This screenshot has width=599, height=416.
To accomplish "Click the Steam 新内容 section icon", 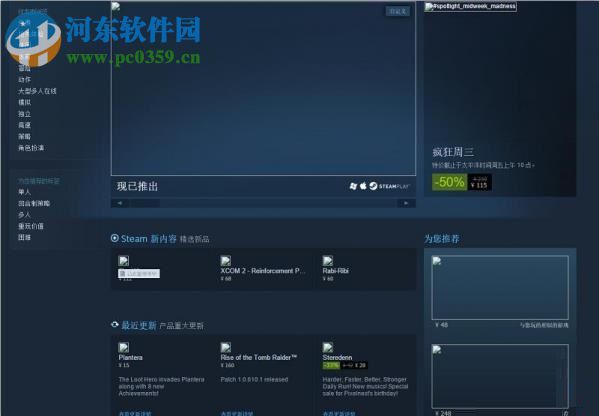I will [115, 238].
